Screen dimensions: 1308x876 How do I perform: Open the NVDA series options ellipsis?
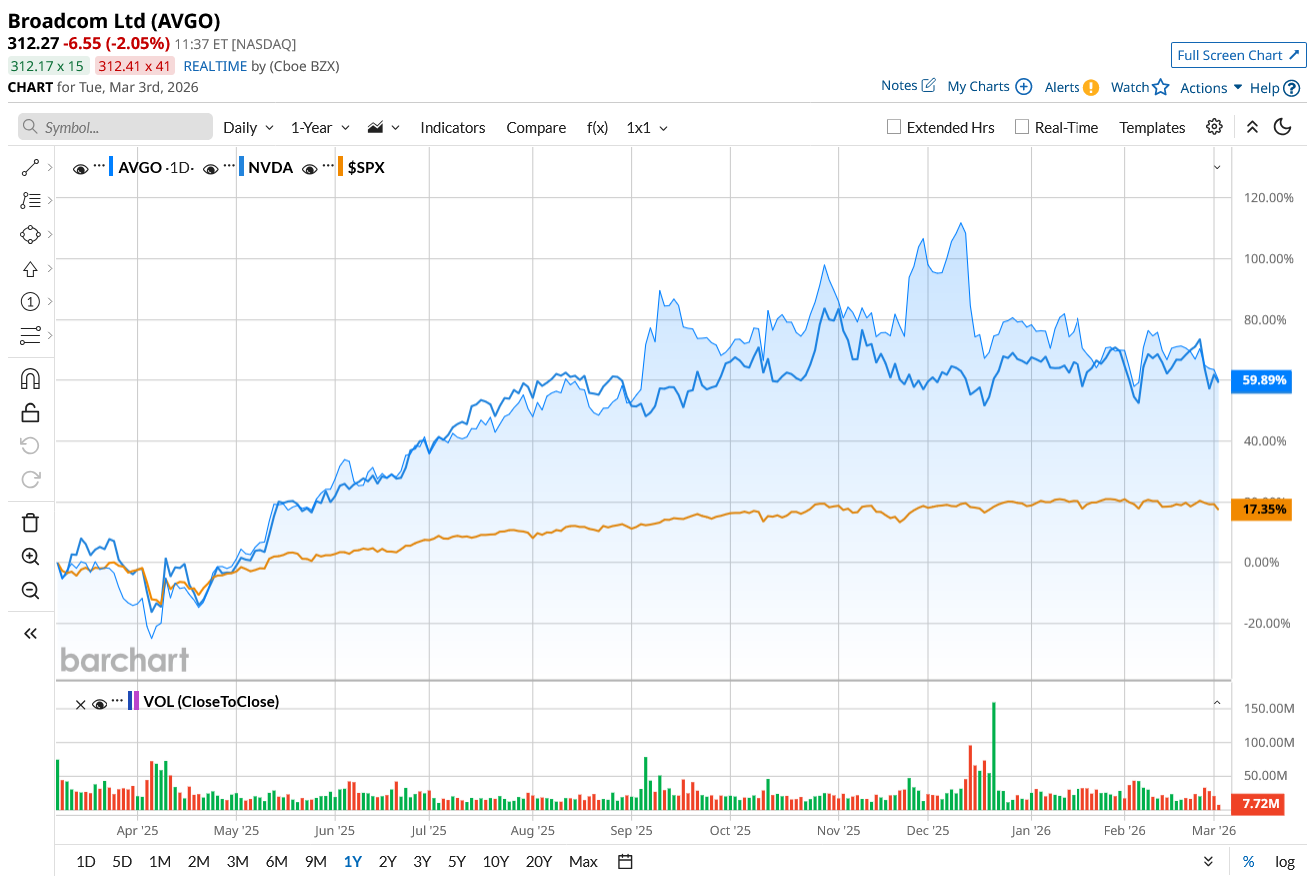click(229, 166)
